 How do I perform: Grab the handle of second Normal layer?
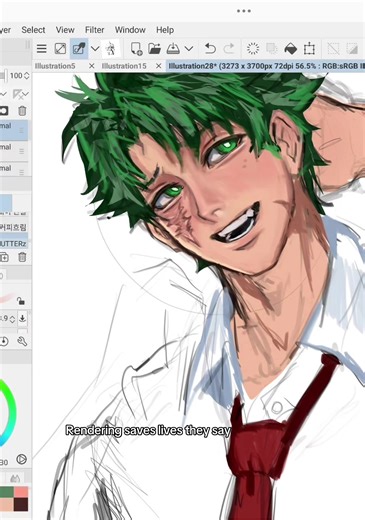tap(22, 151)
